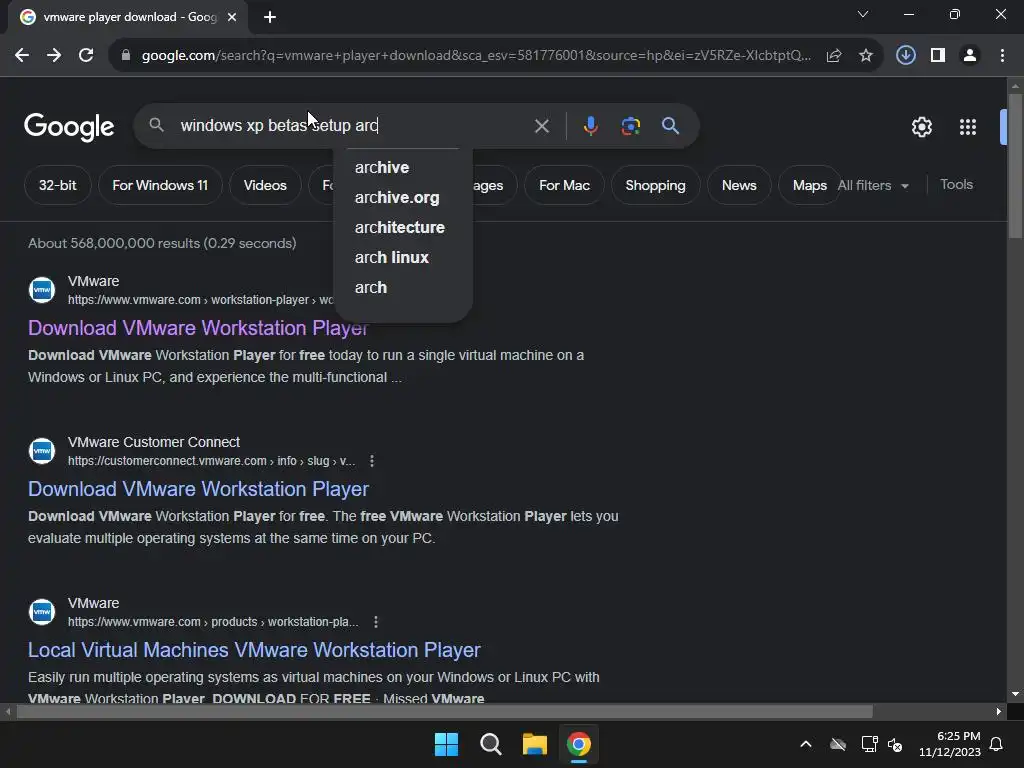1024x768 pixels.
Task: Select the 'archive' suggestion
Action: pyautogui.click(x=403, y=167)
